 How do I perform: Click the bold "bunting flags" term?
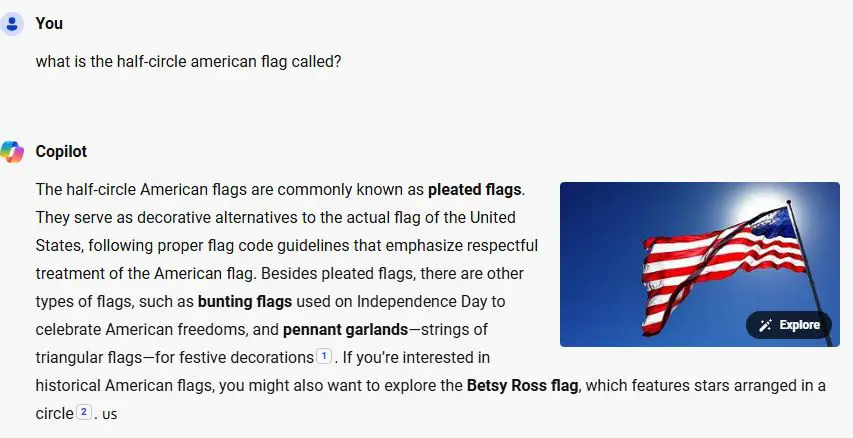[x=245, y=301]
